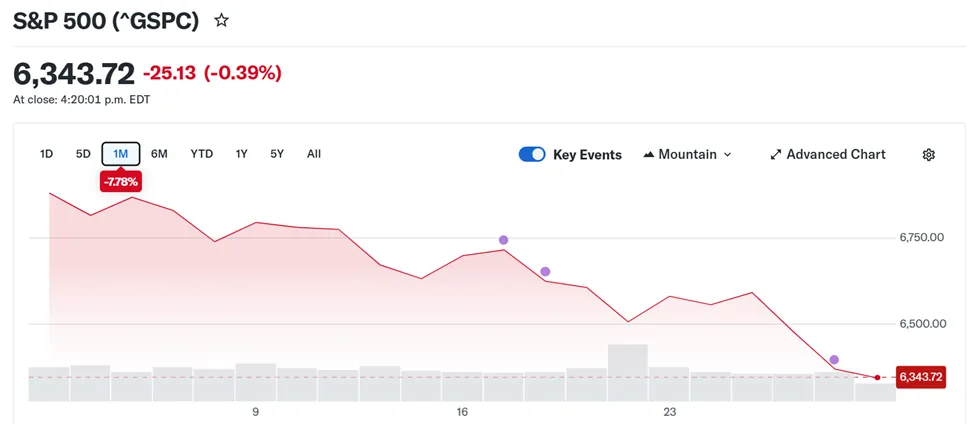Viewport: 975px width, 424px height.
Task: Star S&P 500 to add to watchlist
Action: tap(222, 20)
